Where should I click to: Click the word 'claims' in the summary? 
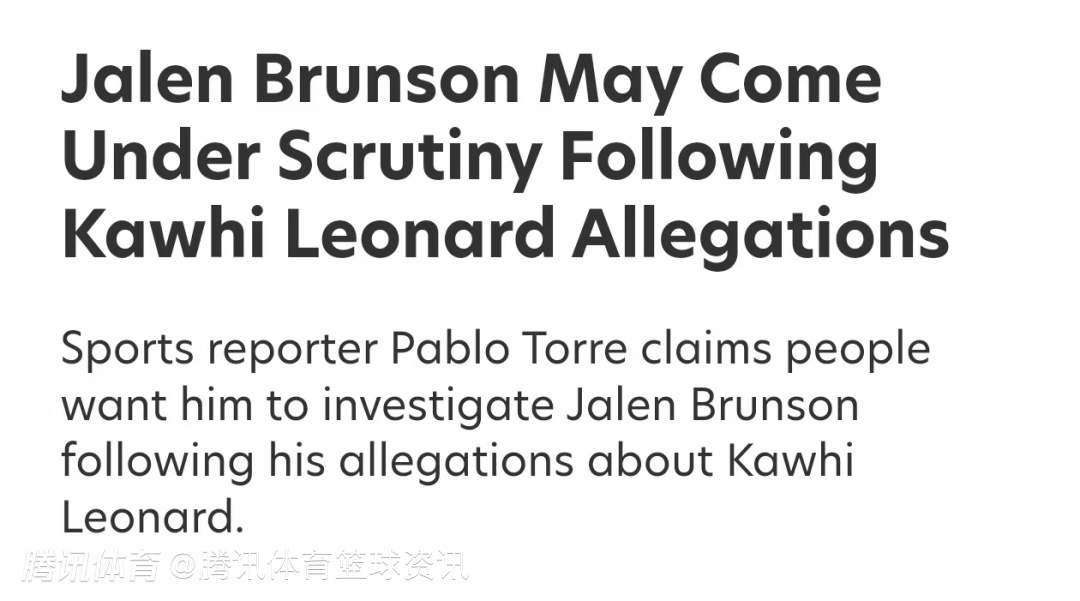coord(706,350)
